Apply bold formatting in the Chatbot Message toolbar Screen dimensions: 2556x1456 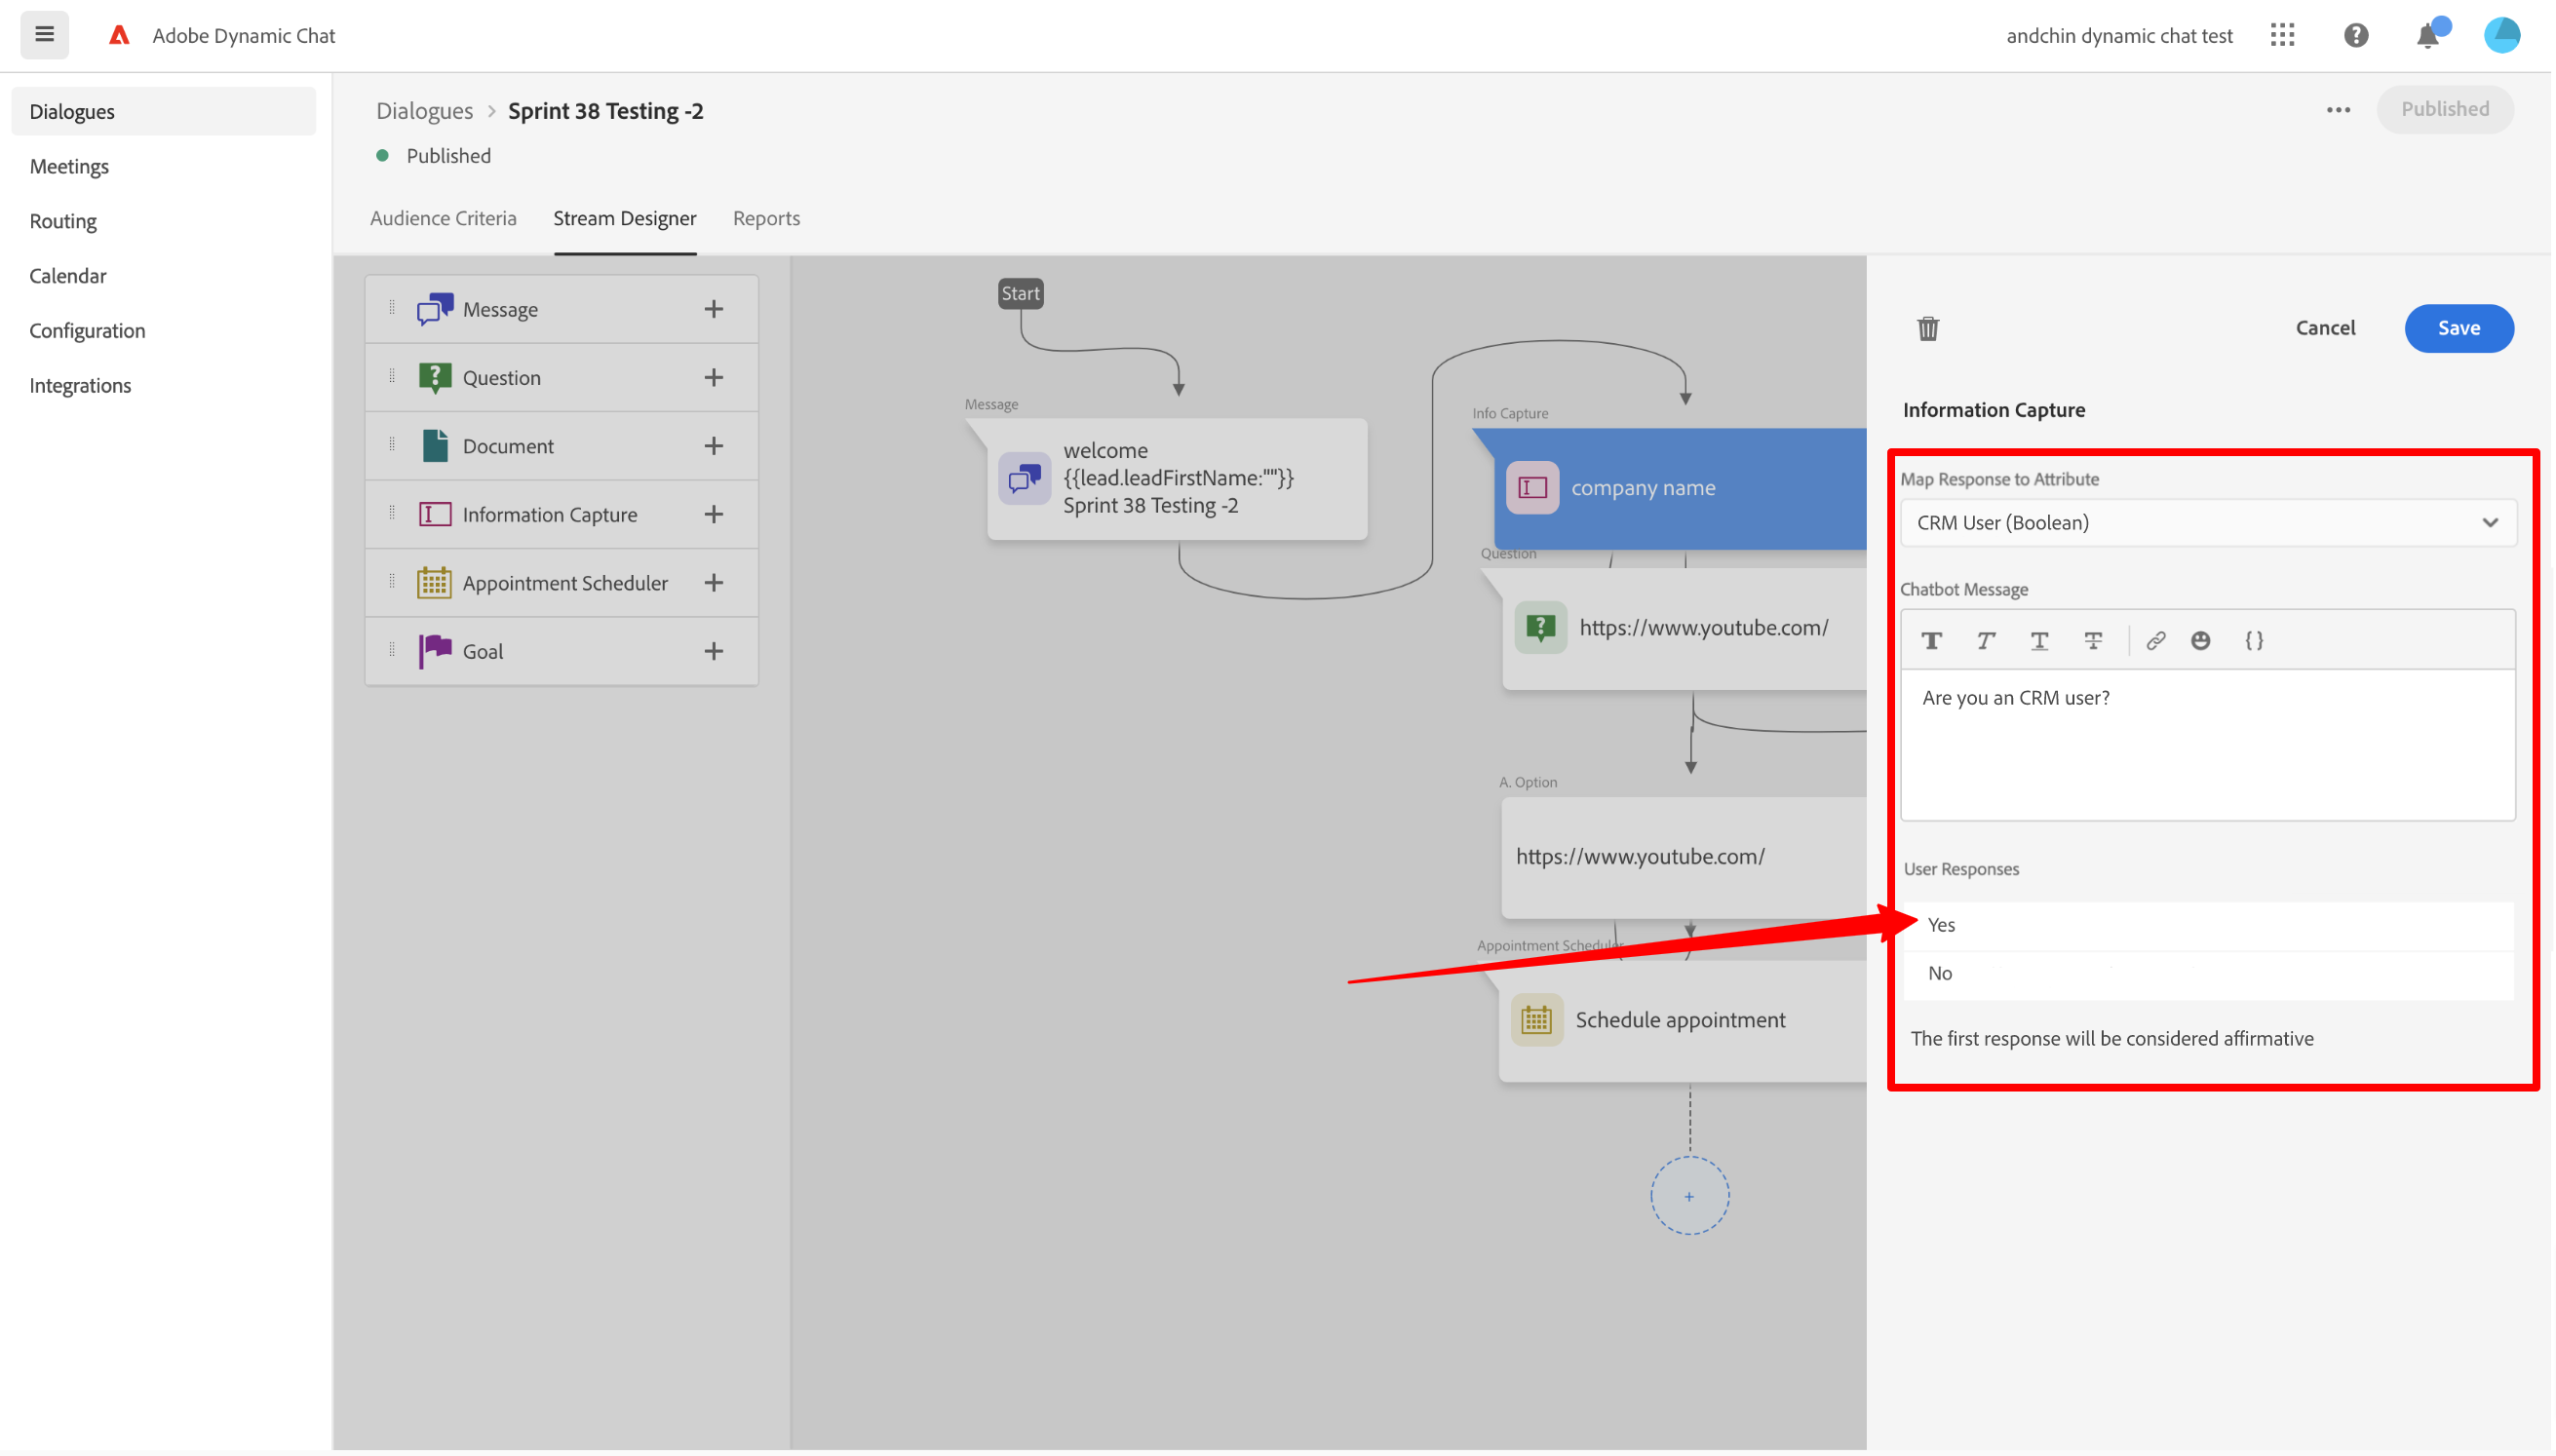pyautogui.click(x=1932, y=641)
